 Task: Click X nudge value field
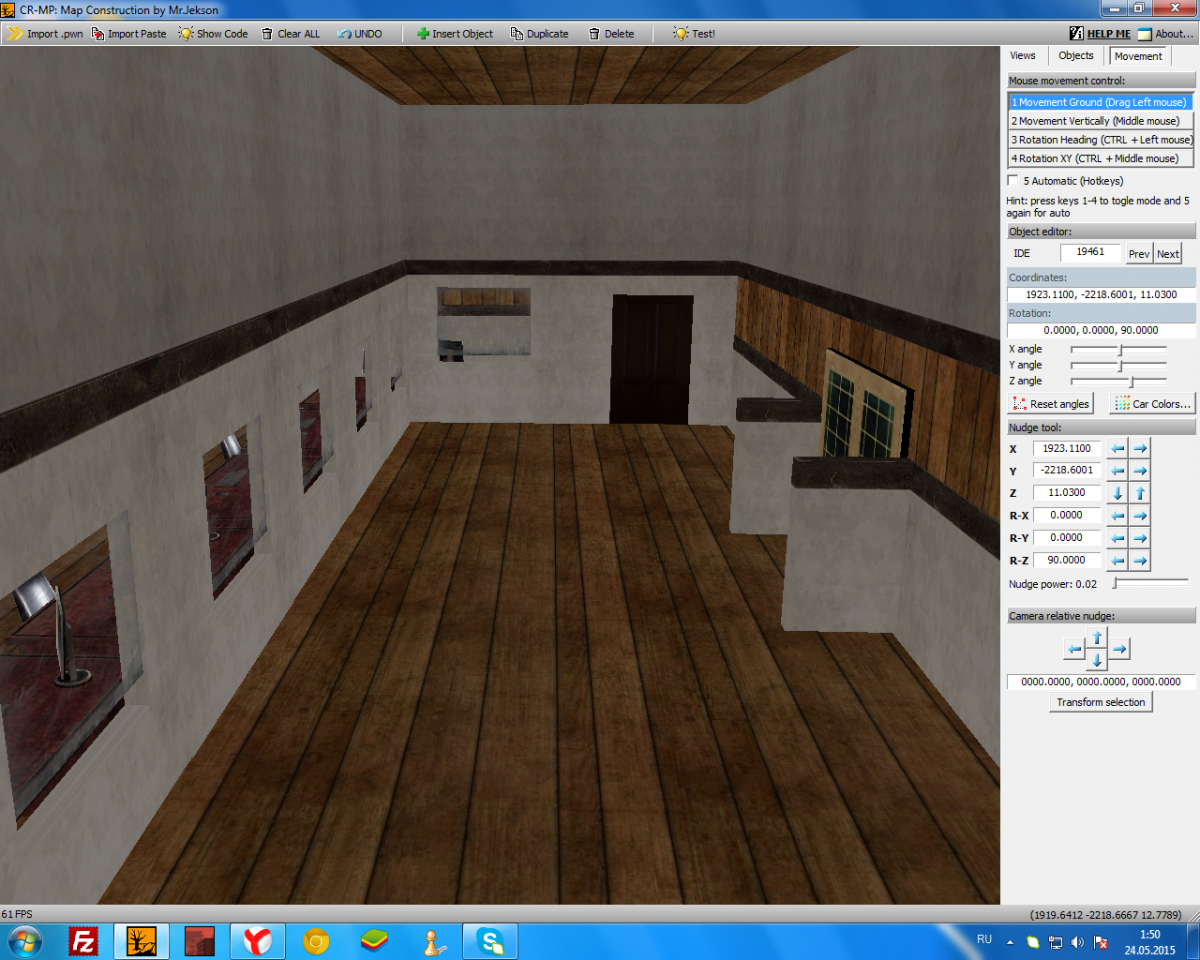click(1067, 449)
